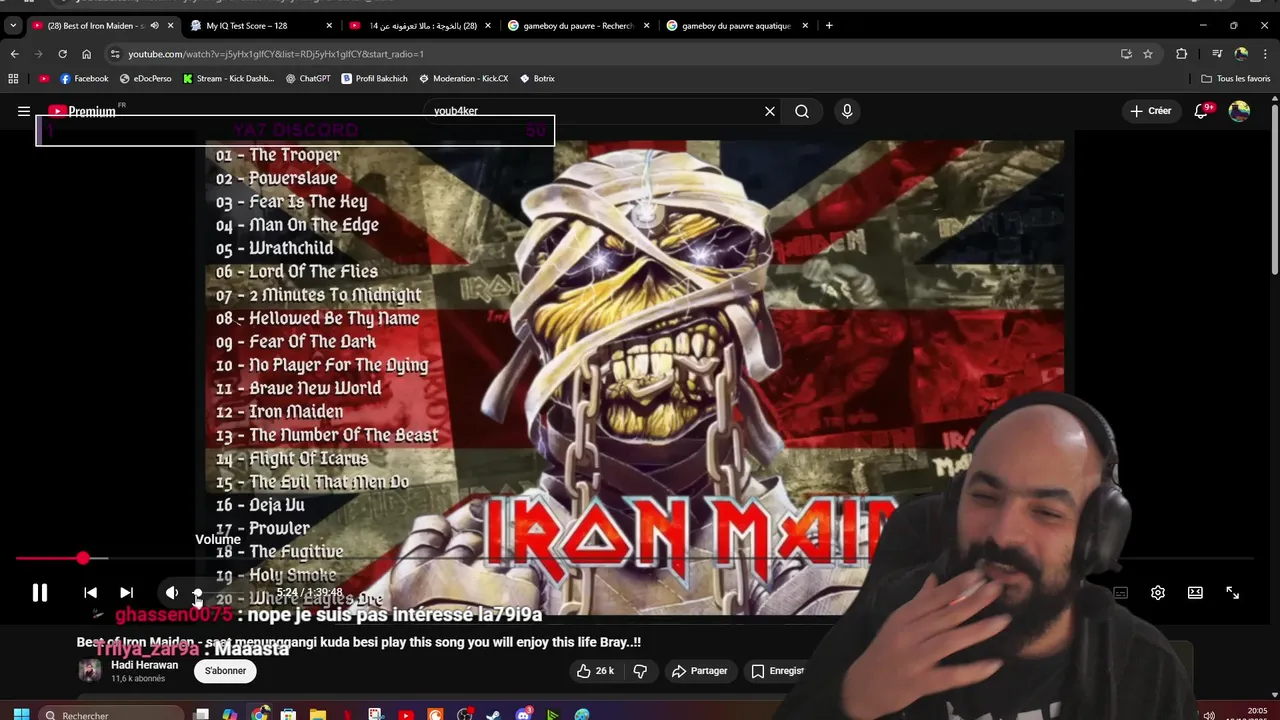Close the My IQ Test Score tab
The width and height of the screenshot is (1280, 720).
[x=329, y=25]
